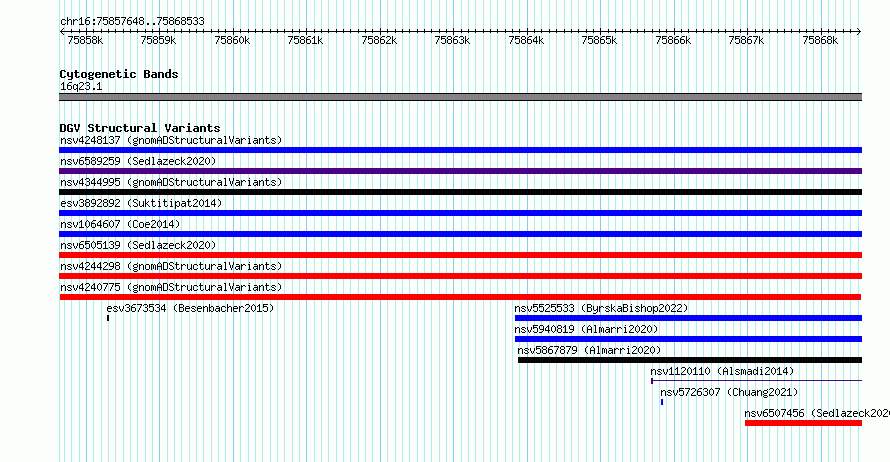Image resolution: width=890 pixels, height=462 pixels.
Task: Open nsv4344995 (gnomADStructuralVariants) label
Action: click(171, 182)
